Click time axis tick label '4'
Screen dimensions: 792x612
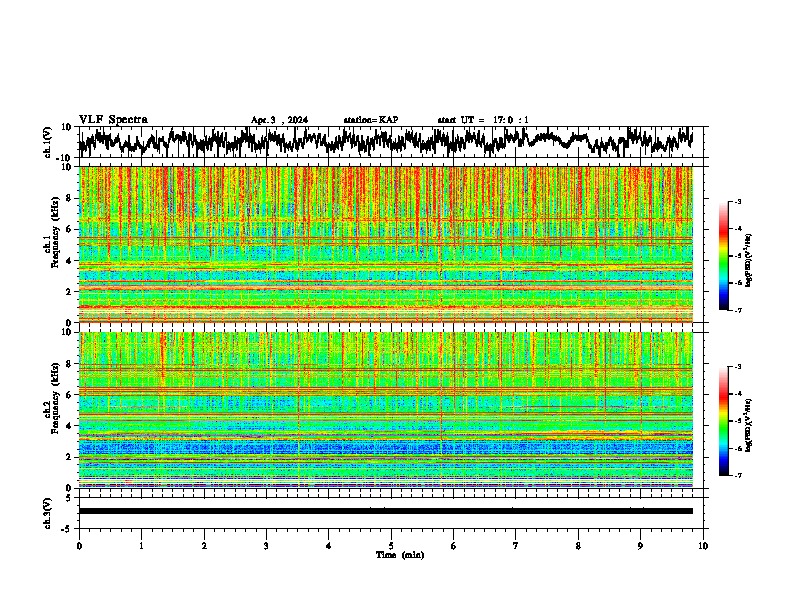click(329, 546)
